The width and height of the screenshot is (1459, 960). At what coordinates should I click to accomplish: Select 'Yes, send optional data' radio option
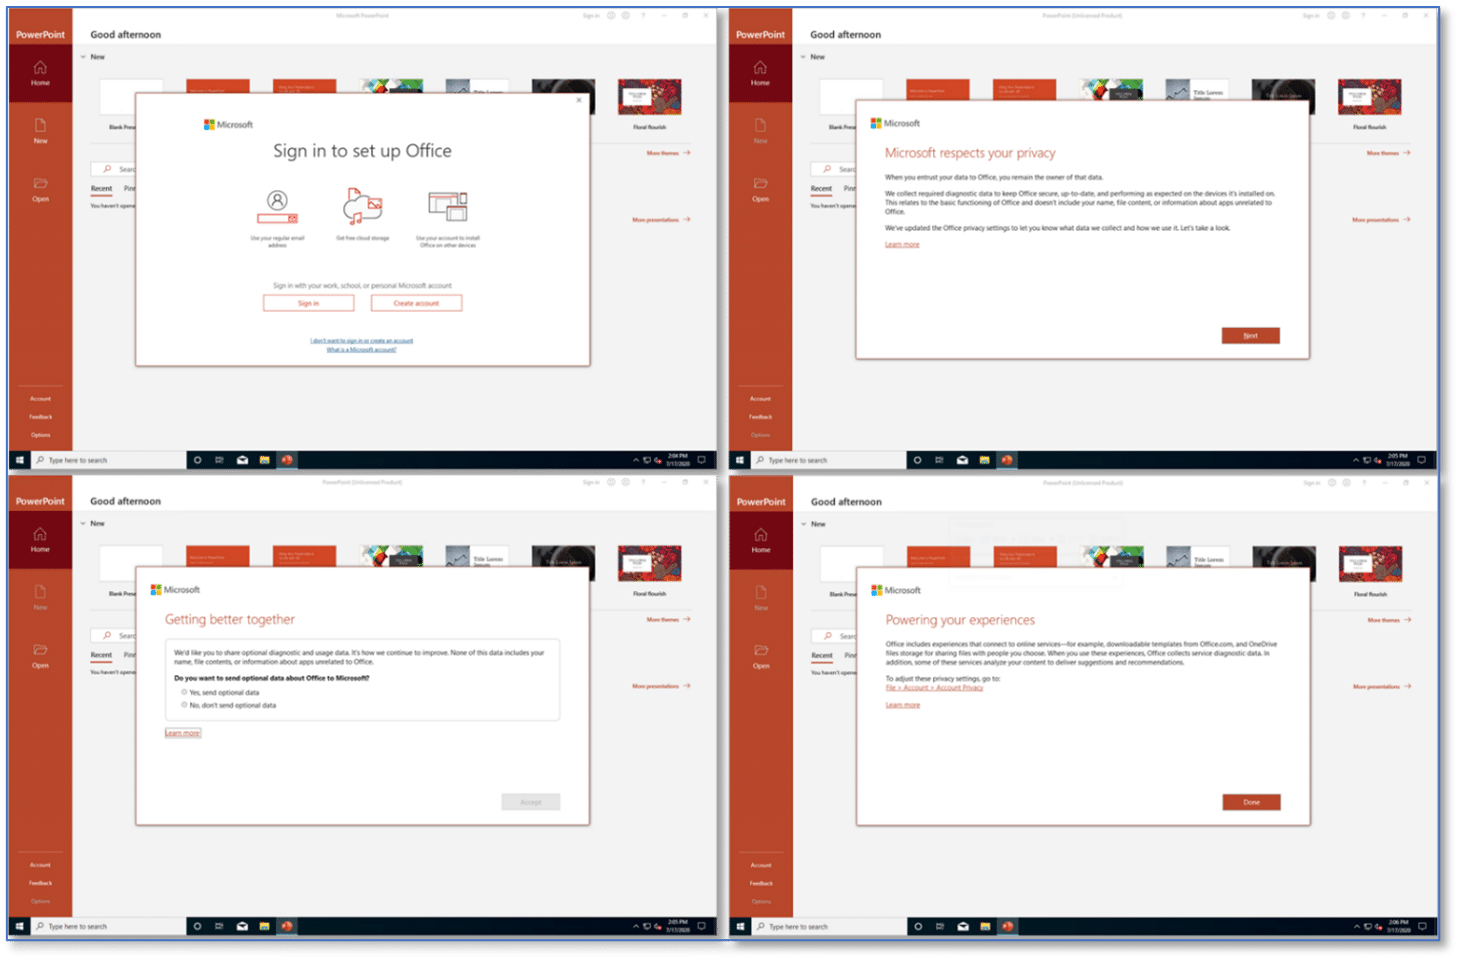click(184, 692)
